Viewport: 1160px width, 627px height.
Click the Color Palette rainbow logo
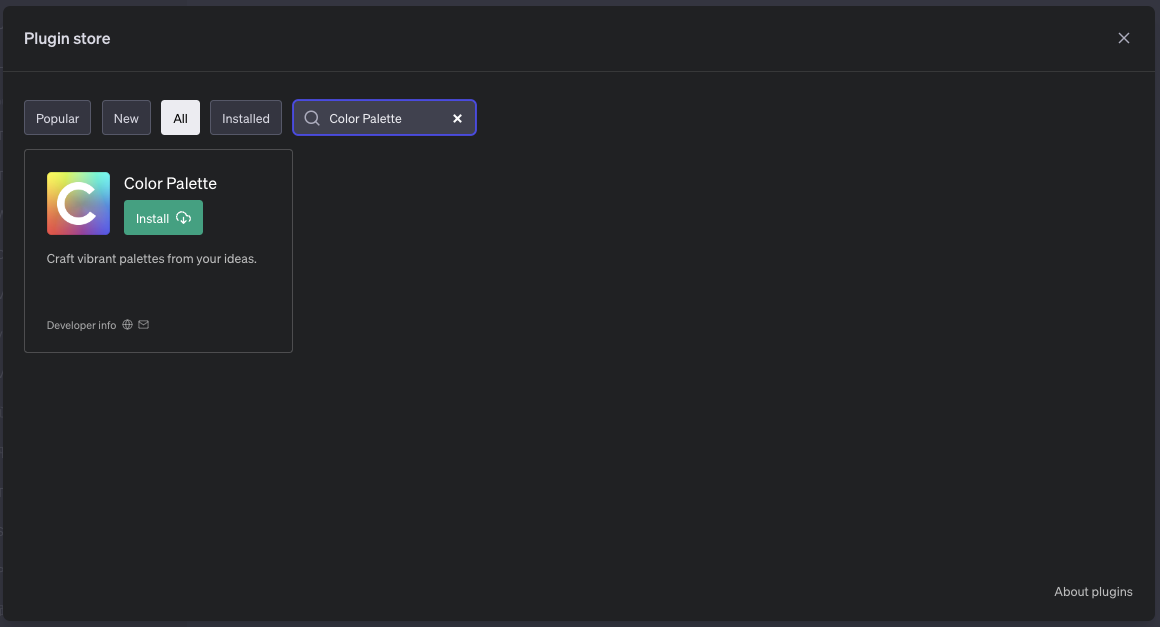78,203
